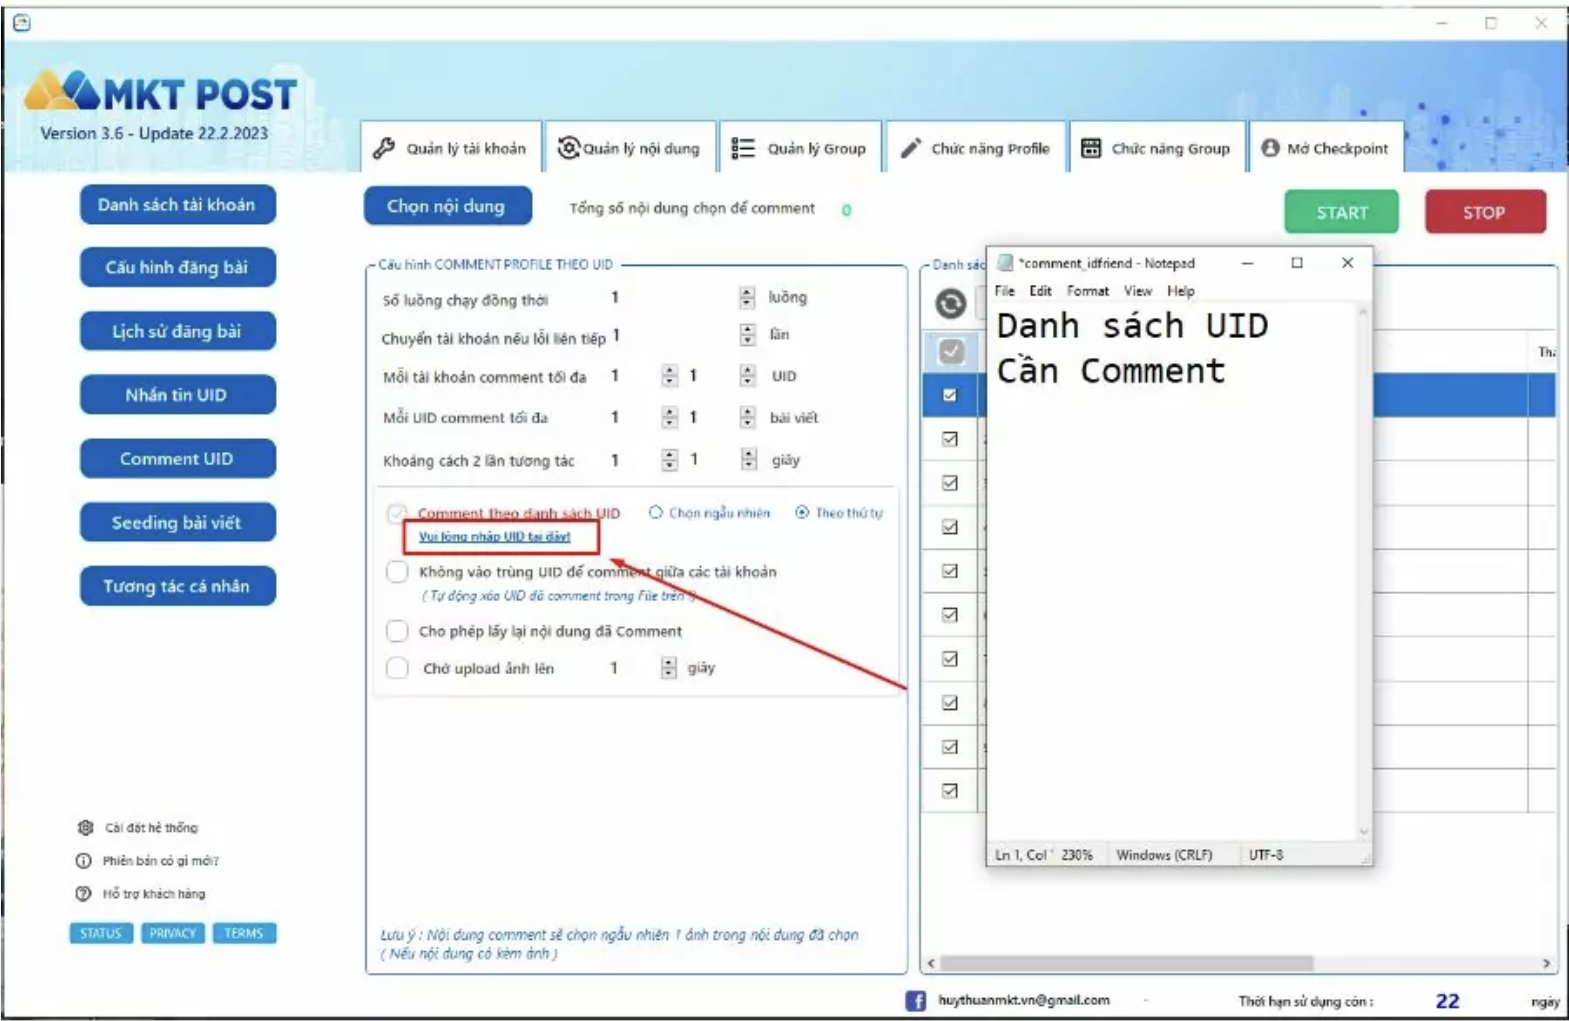Viewport: 1569px width, 1021px height.
Task: Click the list icon on Quản lý Group
Action: tap(743, 148)
